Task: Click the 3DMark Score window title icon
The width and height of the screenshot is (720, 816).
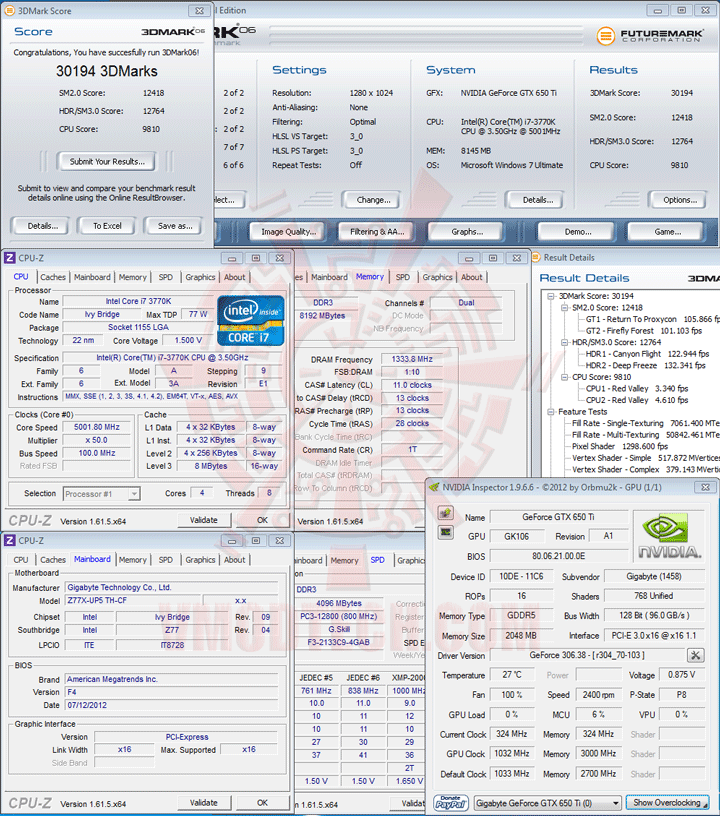Action: click(9, 10)
